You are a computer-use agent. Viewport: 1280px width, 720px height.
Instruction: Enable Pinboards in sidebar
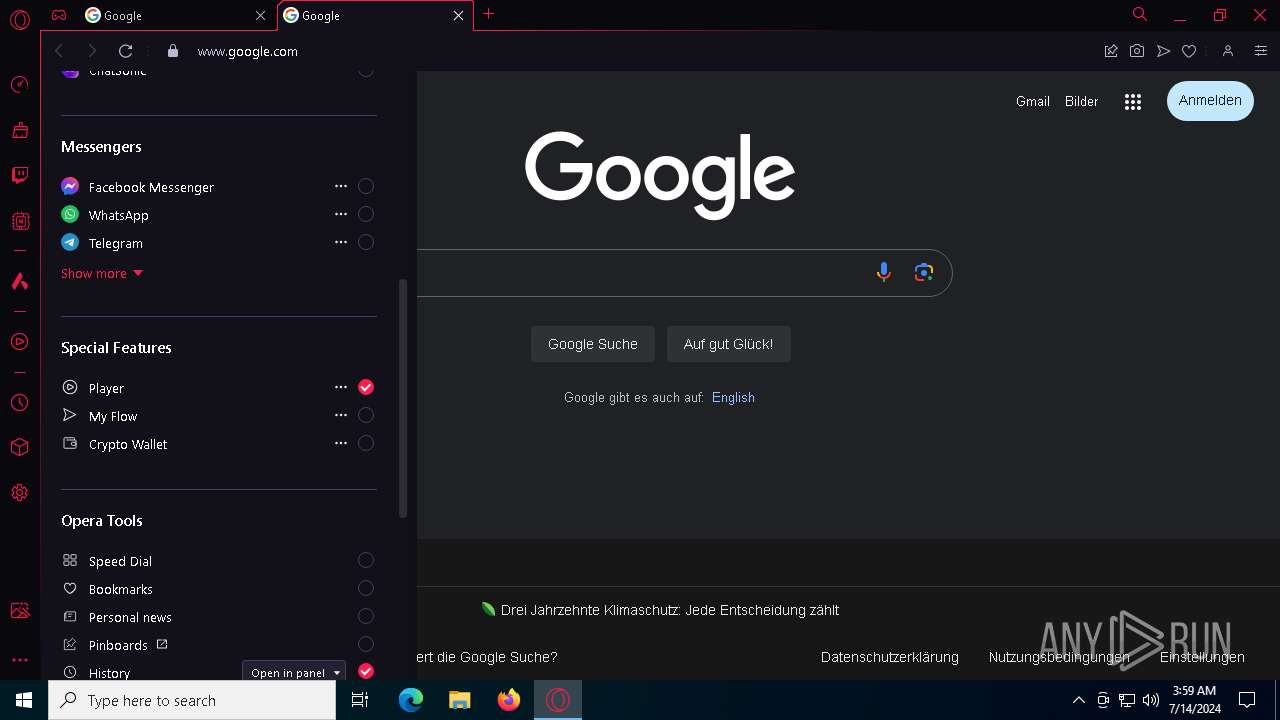pos(366,644)
